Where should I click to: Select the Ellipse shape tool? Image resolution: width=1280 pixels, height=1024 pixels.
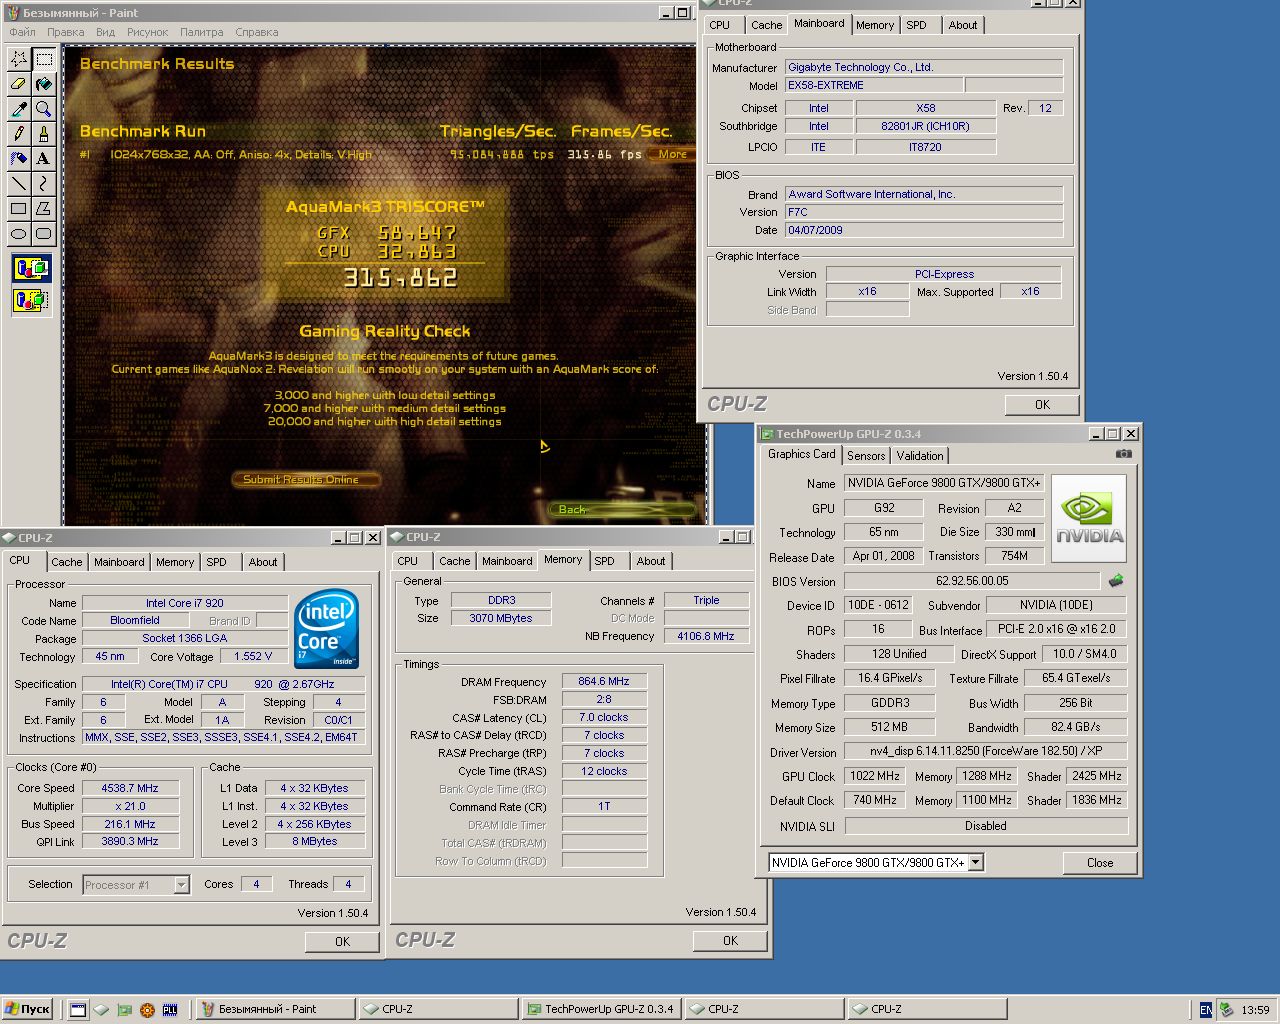tap(18, 234)
